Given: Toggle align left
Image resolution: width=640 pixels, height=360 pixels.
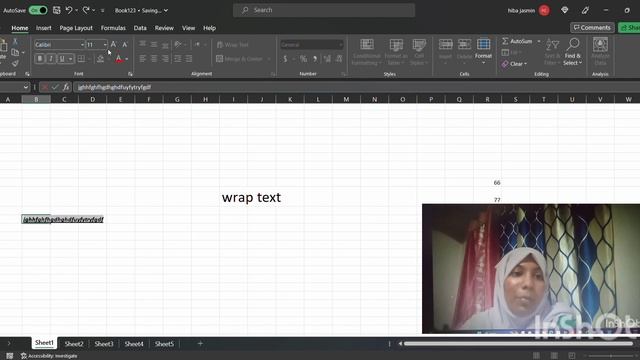Looking at the screenshot, I should pos(142,59).
